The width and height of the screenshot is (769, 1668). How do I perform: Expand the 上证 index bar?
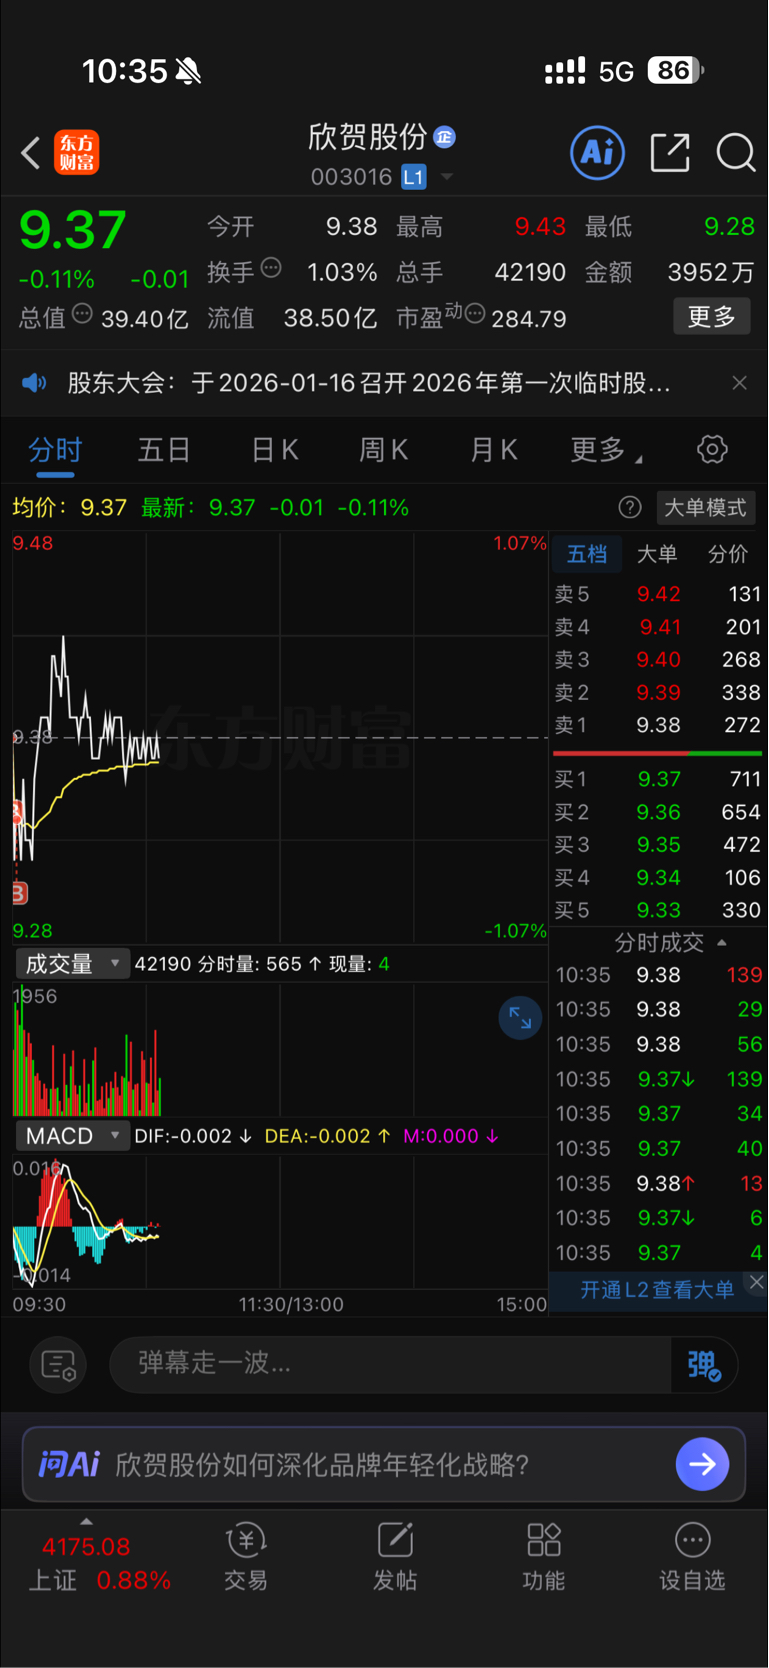pos(86,1521)
